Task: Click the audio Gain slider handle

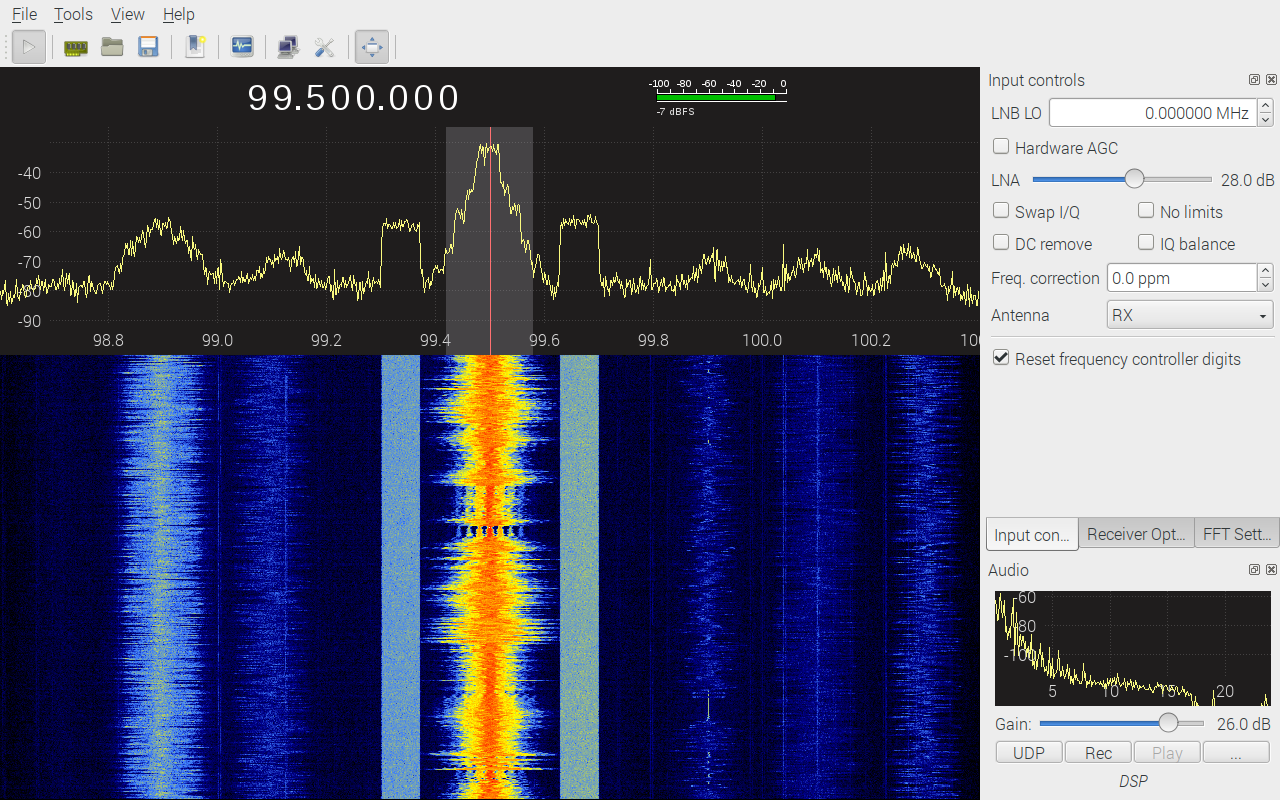Action: click(x=1168, y=723)
